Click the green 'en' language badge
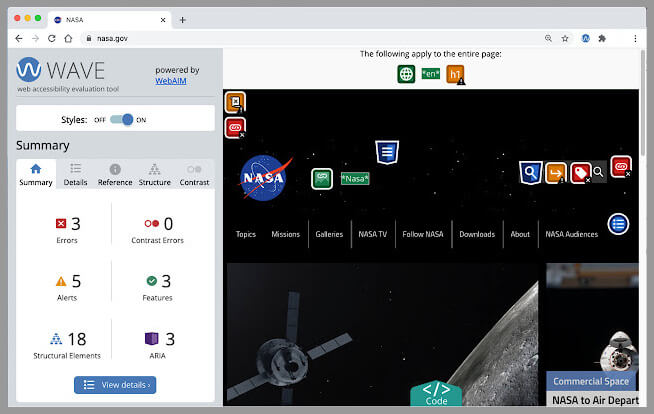The height and width of the screenshot is (414, 654). tap(430, 74)
